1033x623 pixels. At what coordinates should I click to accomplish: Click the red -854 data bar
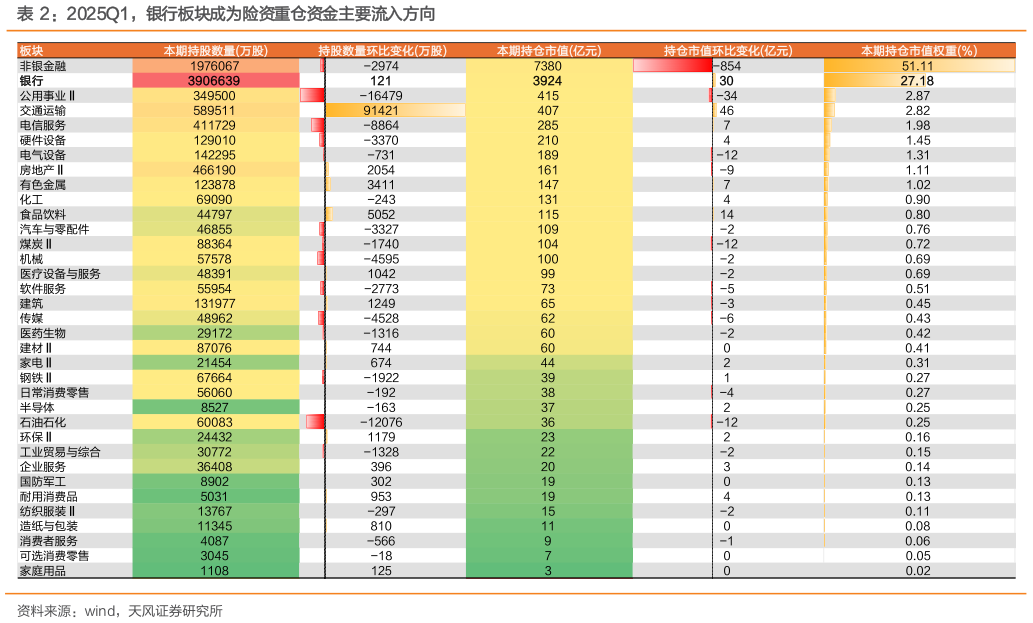coord(673,65)
